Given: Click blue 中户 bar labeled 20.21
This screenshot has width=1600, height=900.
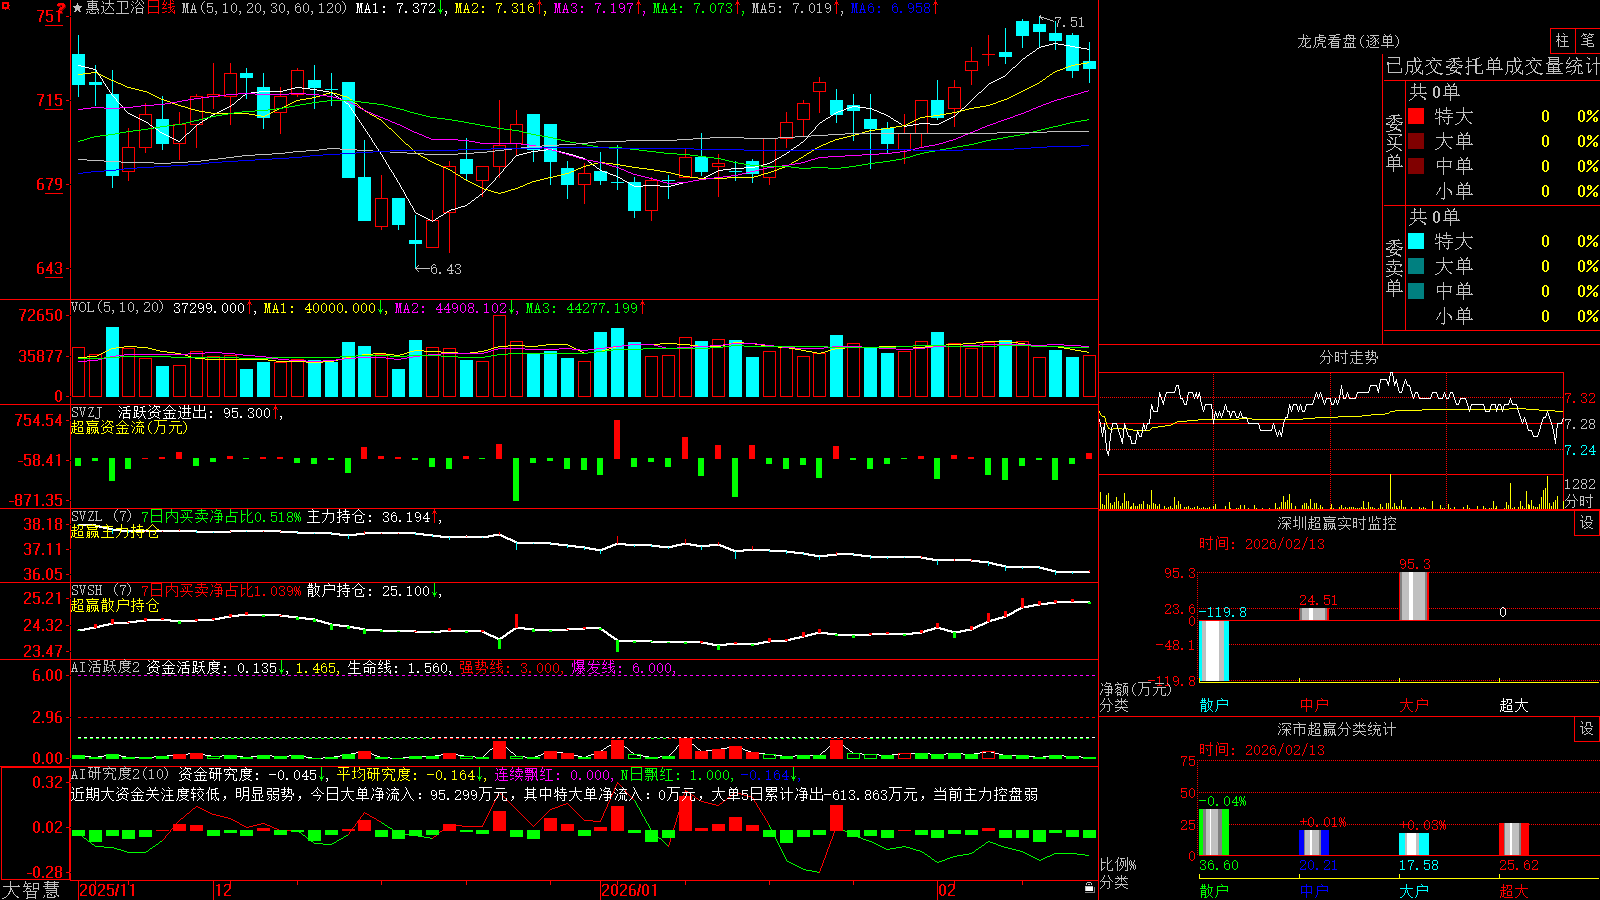Looking at the screenshot, I should click(1313, 842).
